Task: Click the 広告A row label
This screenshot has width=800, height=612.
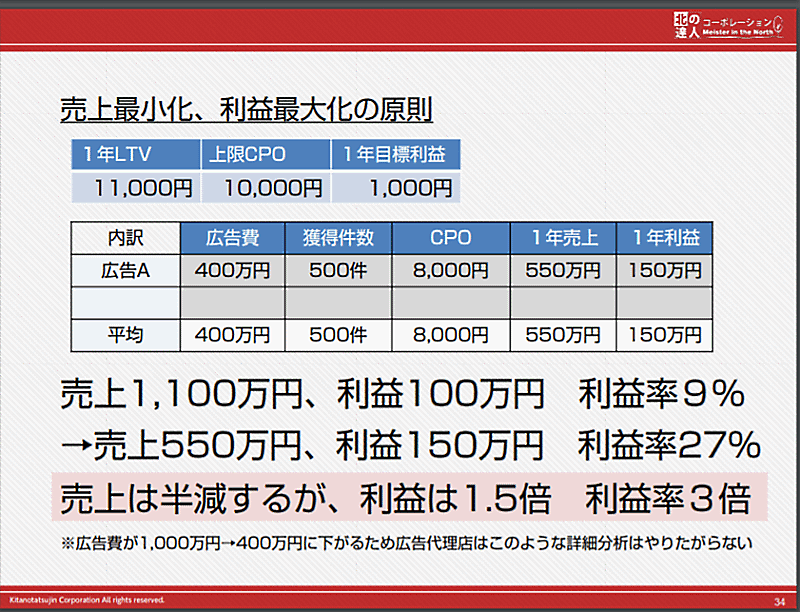Action: pos(125,270)
